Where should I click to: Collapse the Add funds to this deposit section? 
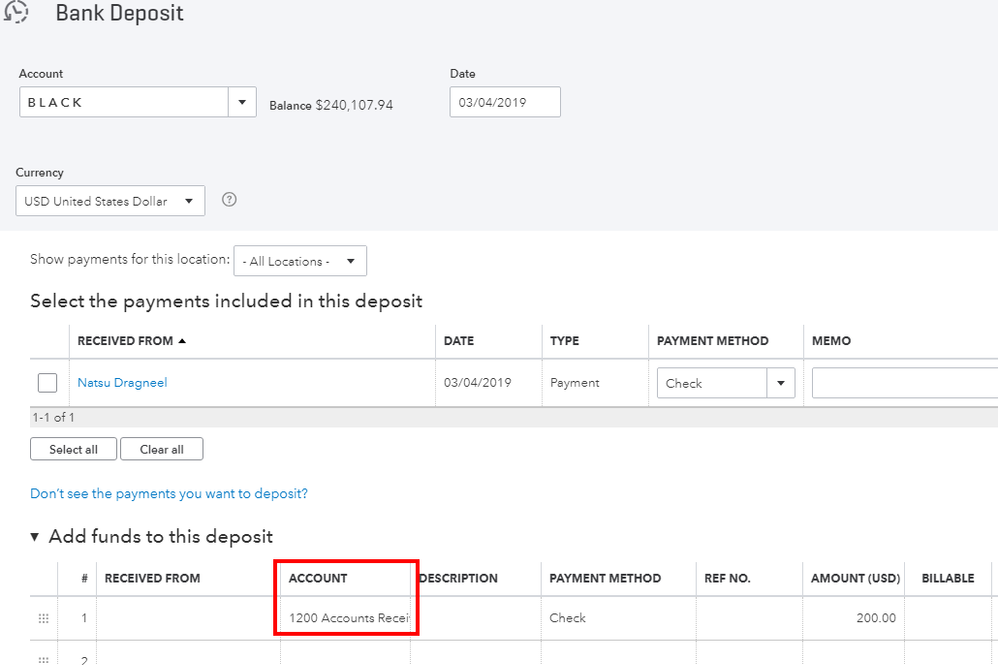click(35, 537)
